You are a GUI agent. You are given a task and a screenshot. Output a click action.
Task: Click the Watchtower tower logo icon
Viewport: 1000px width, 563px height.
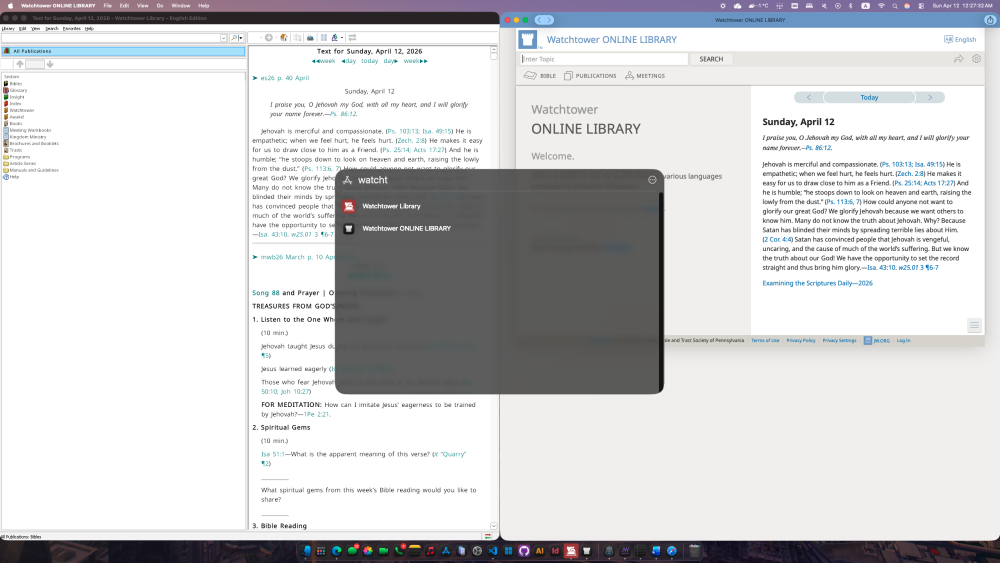tap(528, 39)
